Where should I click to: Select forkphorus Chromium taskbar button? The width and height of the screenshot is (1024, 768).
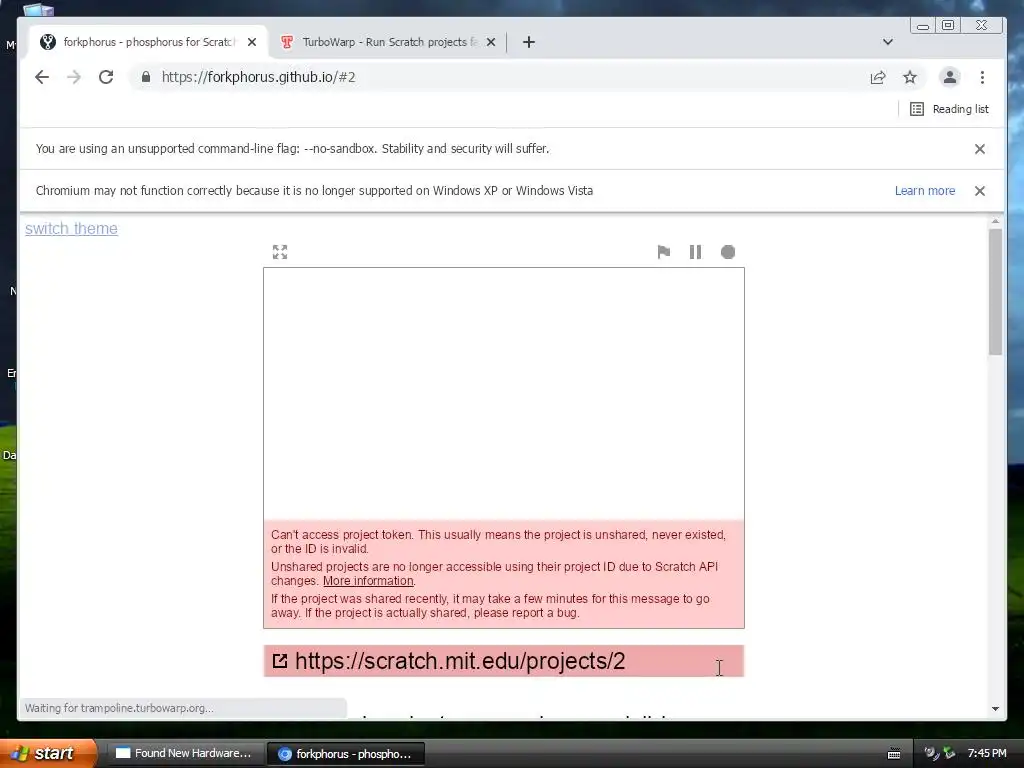pos(345,754)
